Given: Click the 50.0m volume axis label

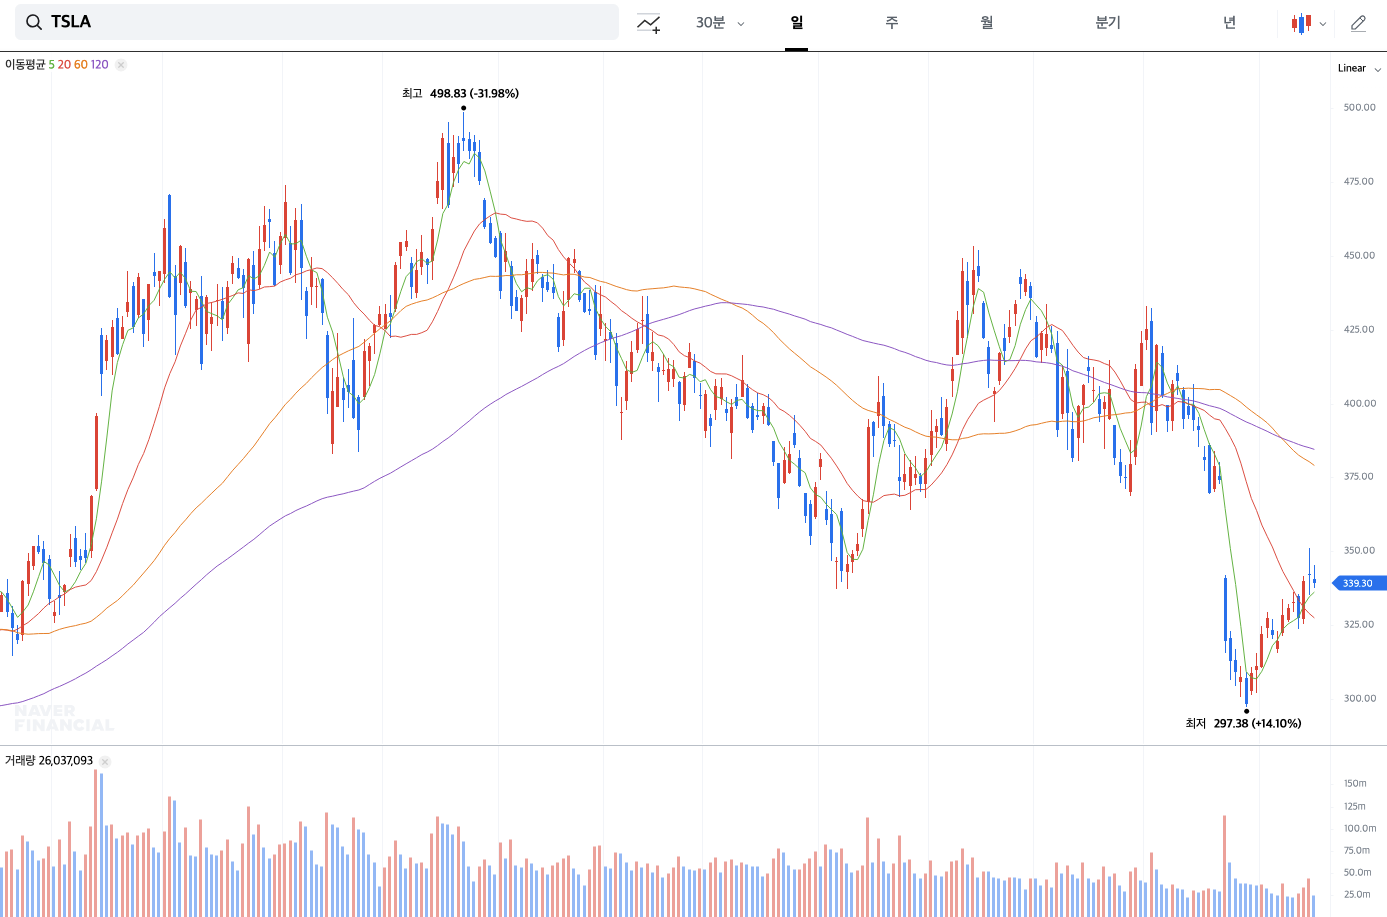Looking at the screenshot, I should (x=1357, y=872).
